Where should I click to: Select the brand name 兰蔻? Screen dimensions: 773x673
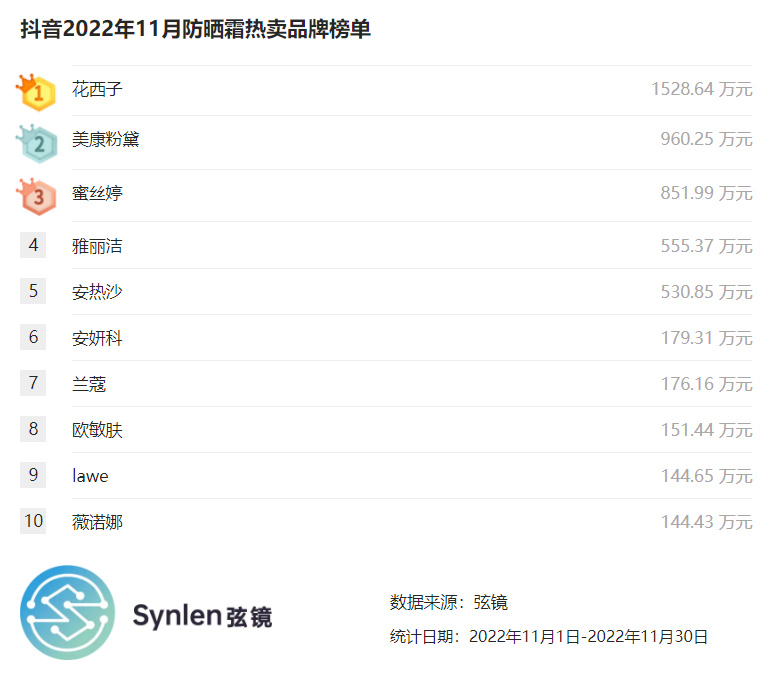click(x=89, y=384)
